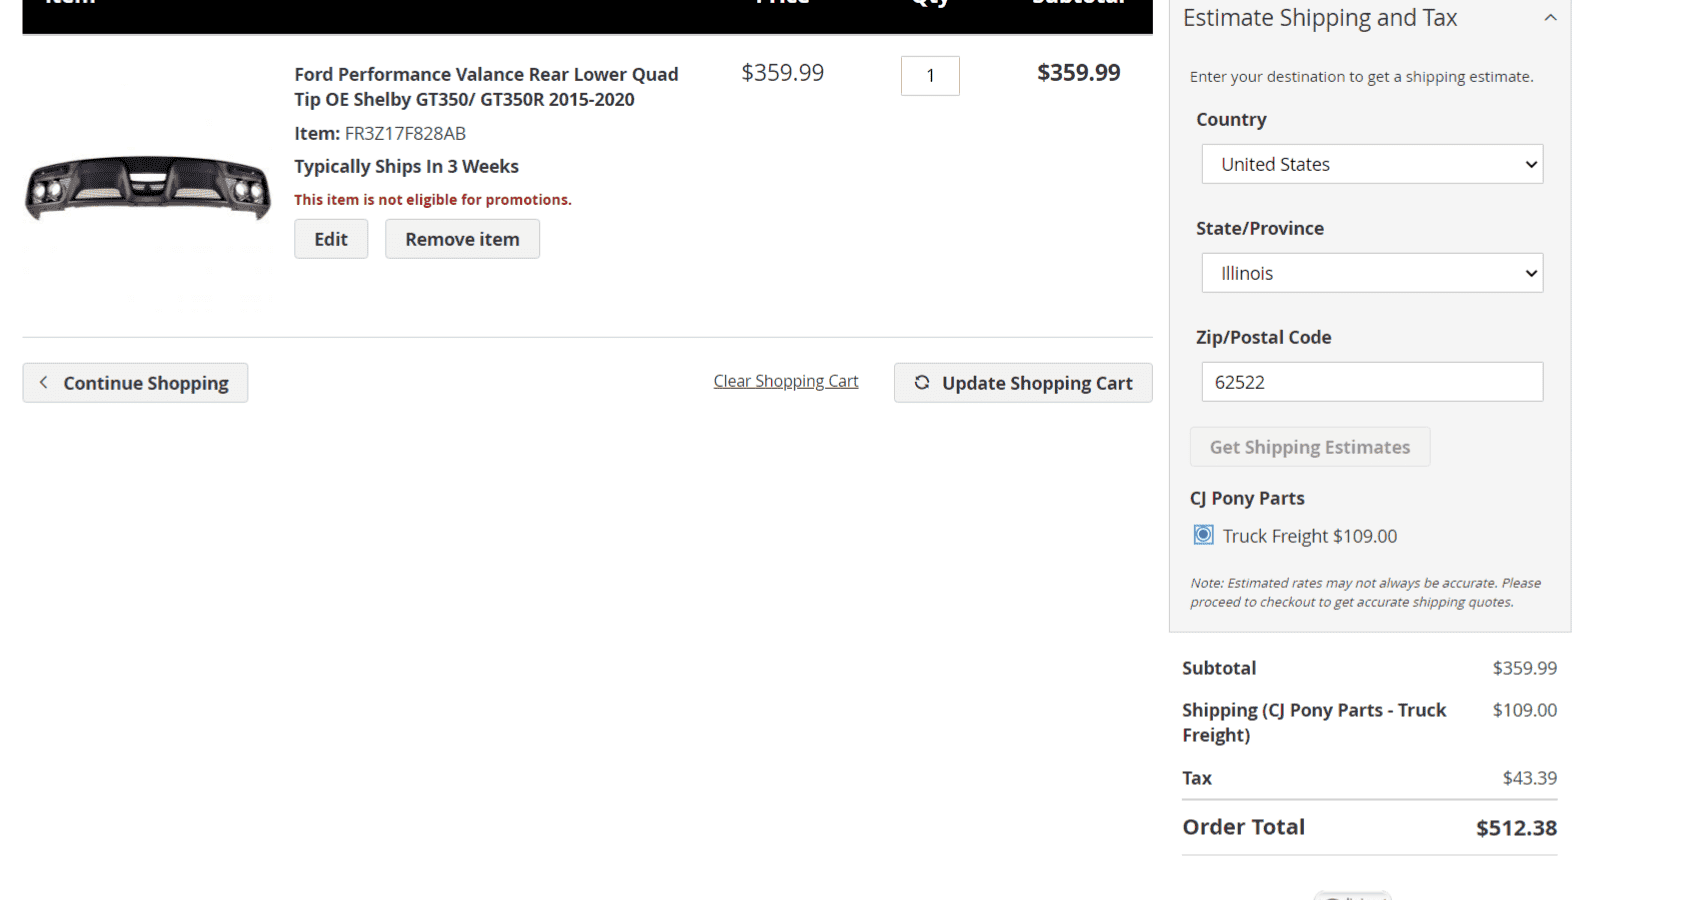Open the State/Province dropdown showing Illinois
Viewport: 1701px width, 900px height.
(x=1372, y=273)
